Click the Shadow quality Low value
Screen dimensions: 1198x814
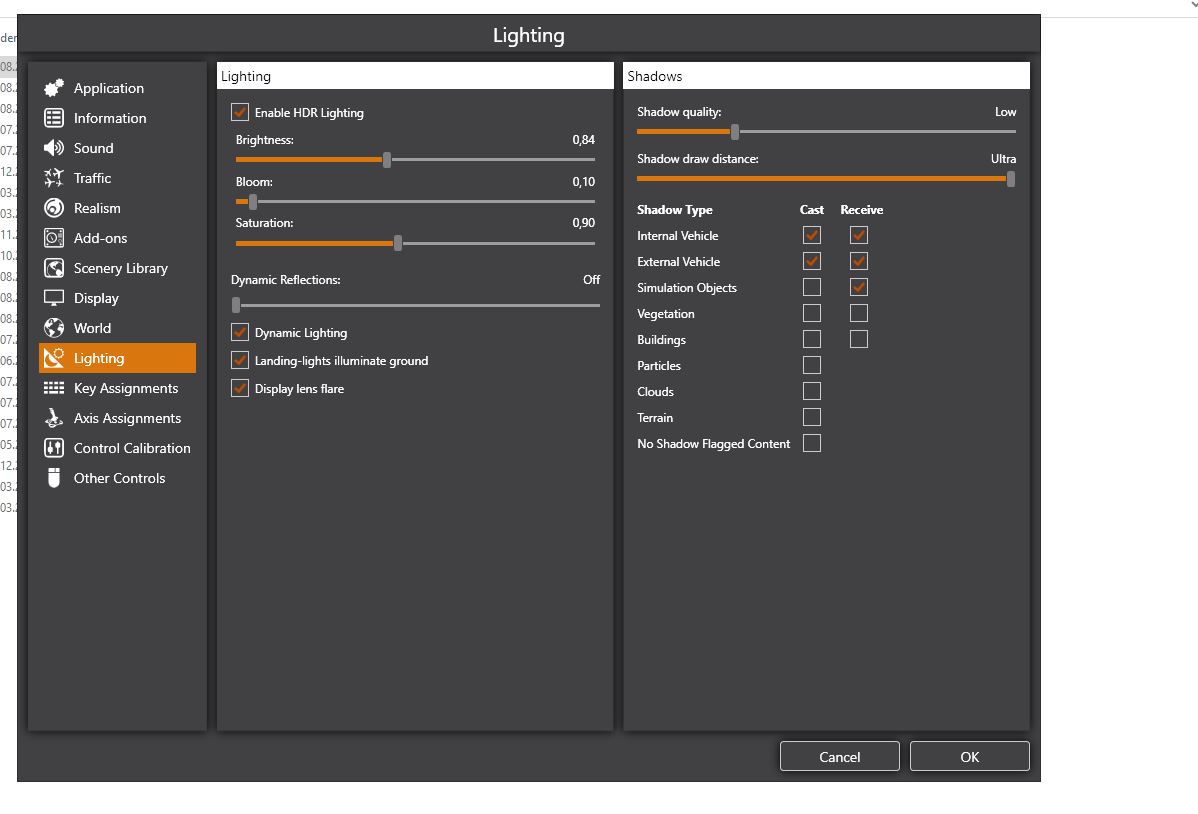pyautogui.click(x=1005, y=112)
